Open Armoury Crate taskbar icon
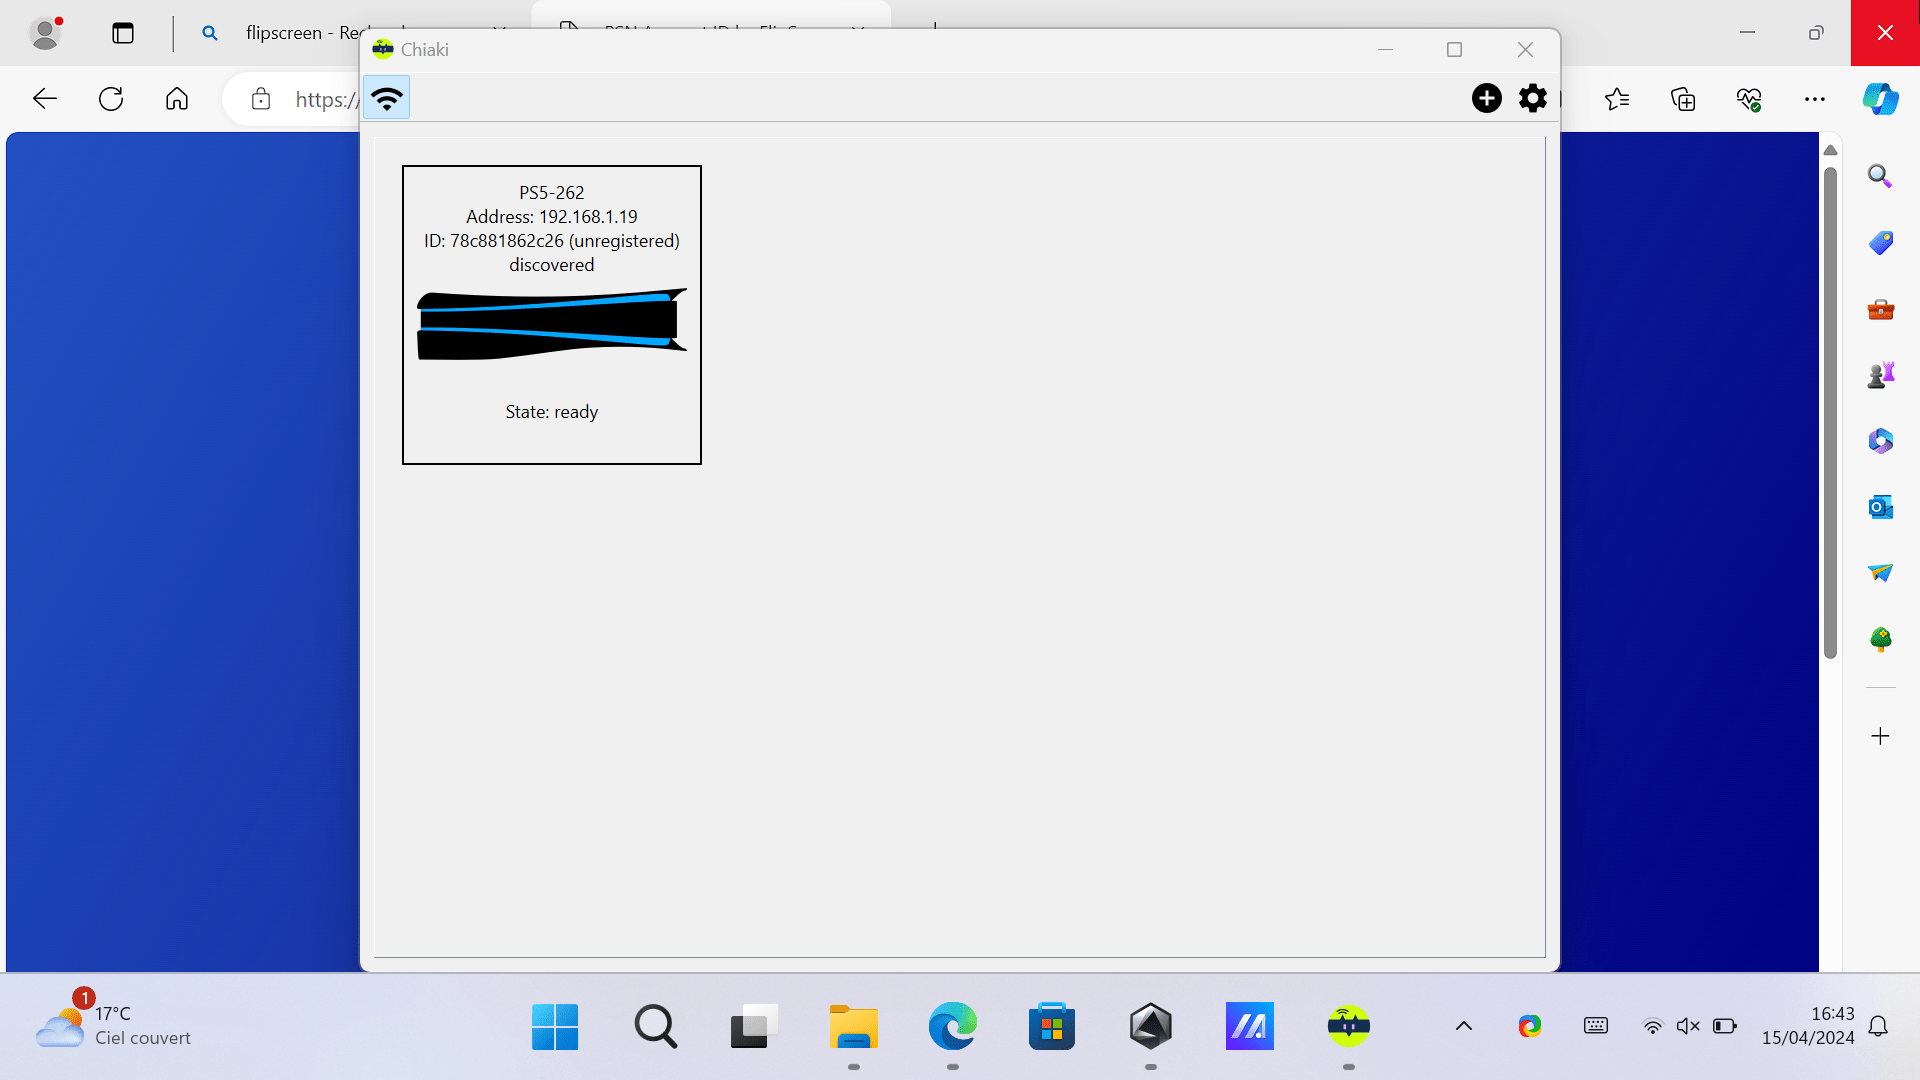1920x1080 pixels. coord(1151,1026)
